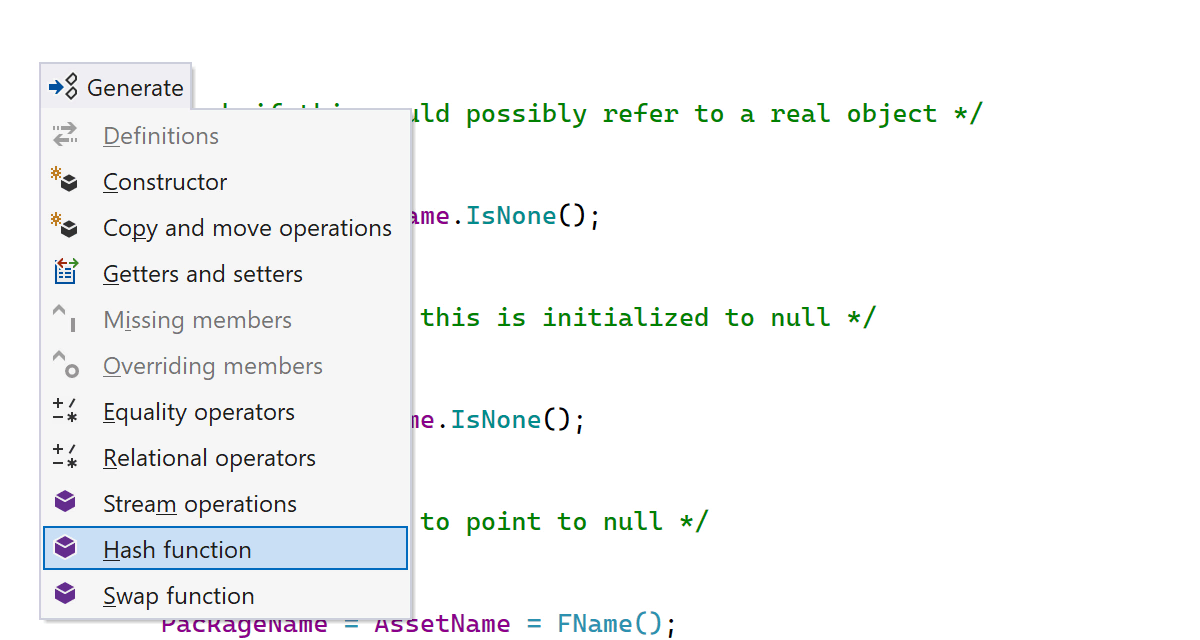1200x640 pixels.
Task: Click the Constructor icon
Action: [66, 181]
